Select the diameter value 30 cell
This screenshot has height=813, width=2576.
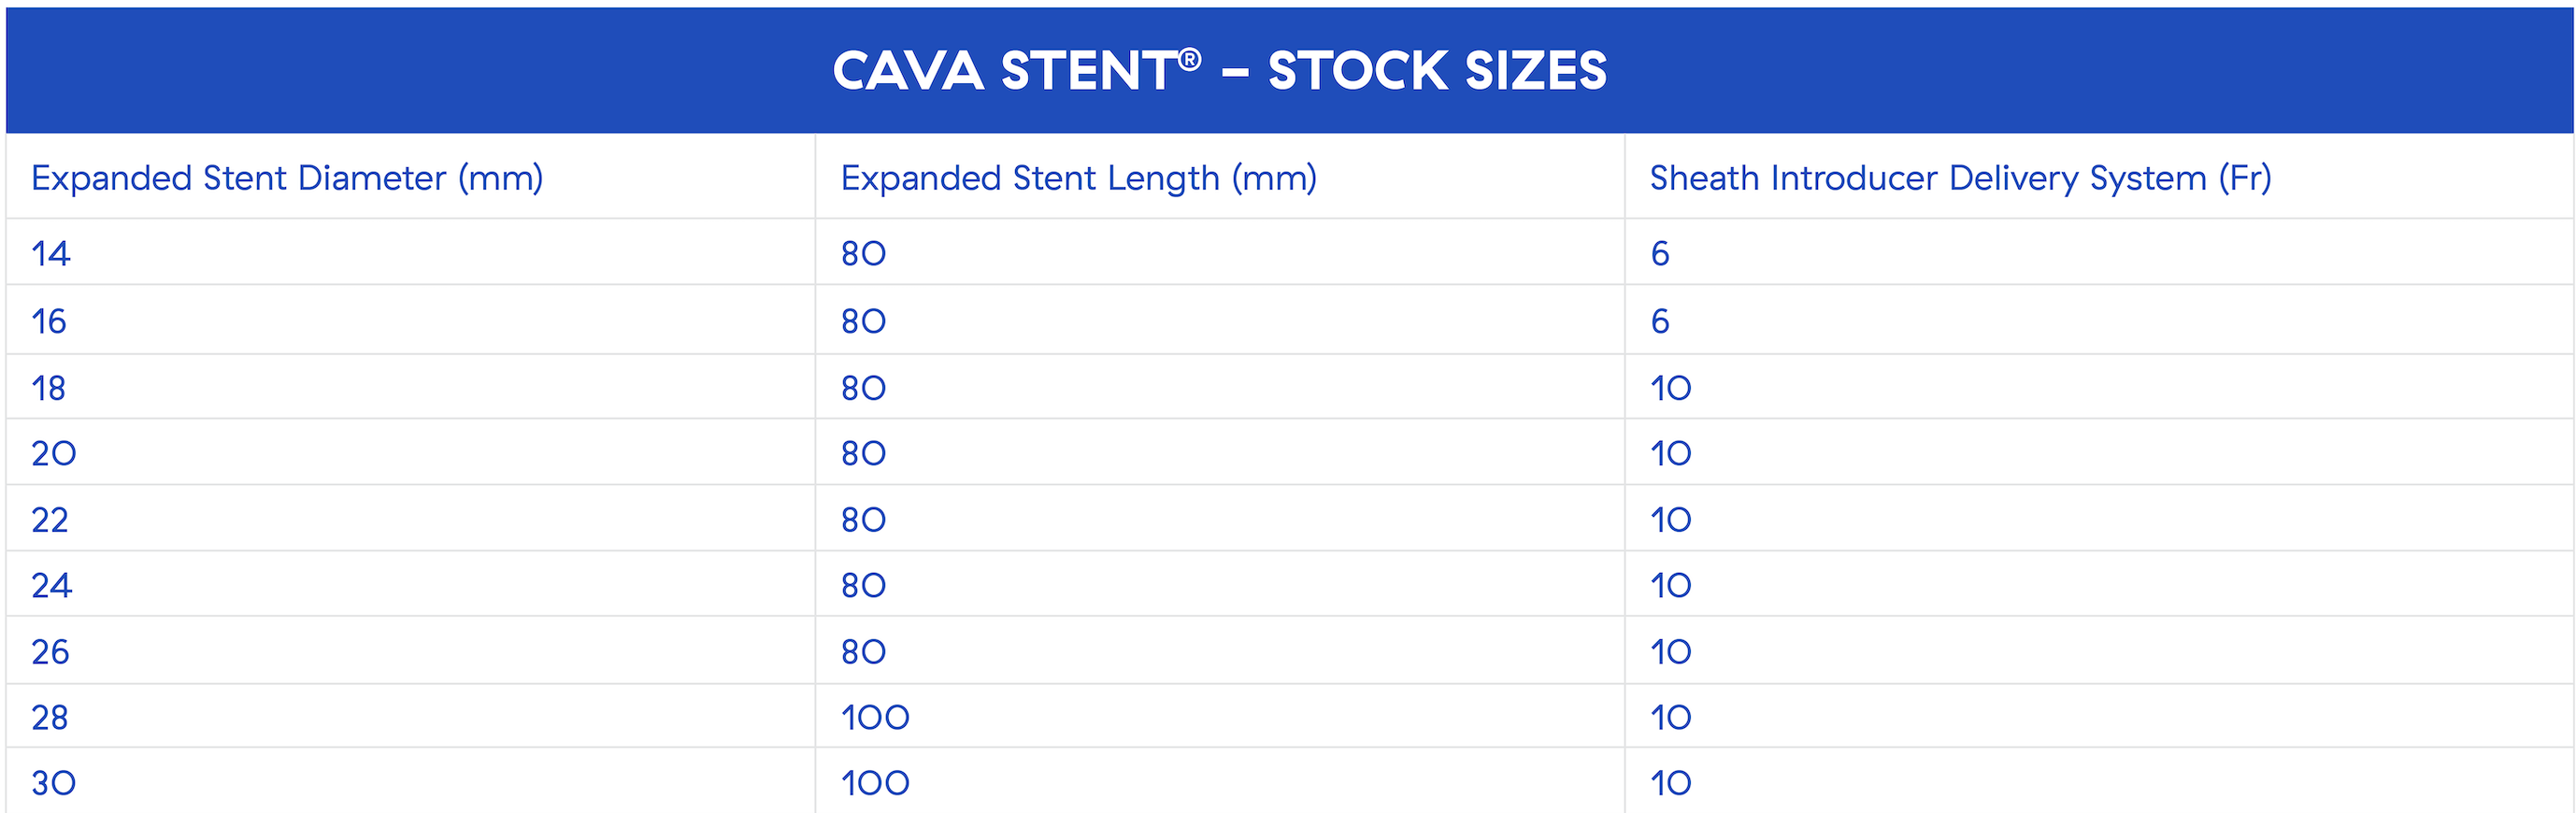coord(54,782)
